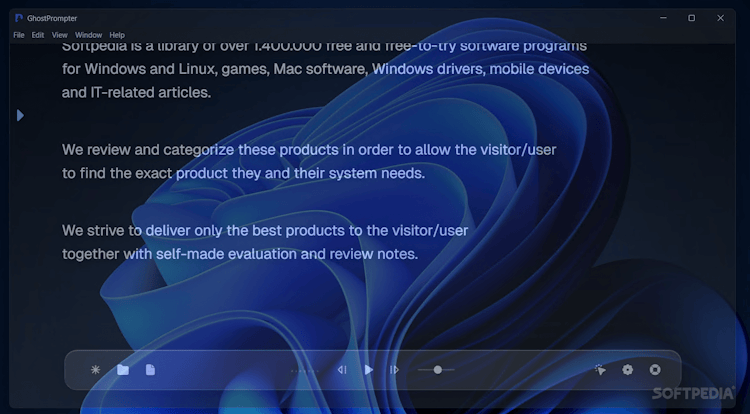Click the dotted progress indicator in toolbar

[305, 370]
